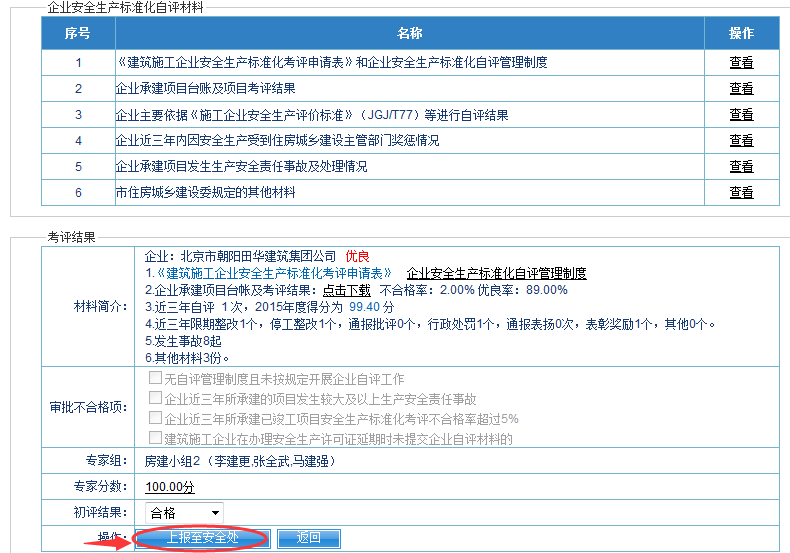
Task: Click the 100.00分 expert score link
Action: coord(169,487)
